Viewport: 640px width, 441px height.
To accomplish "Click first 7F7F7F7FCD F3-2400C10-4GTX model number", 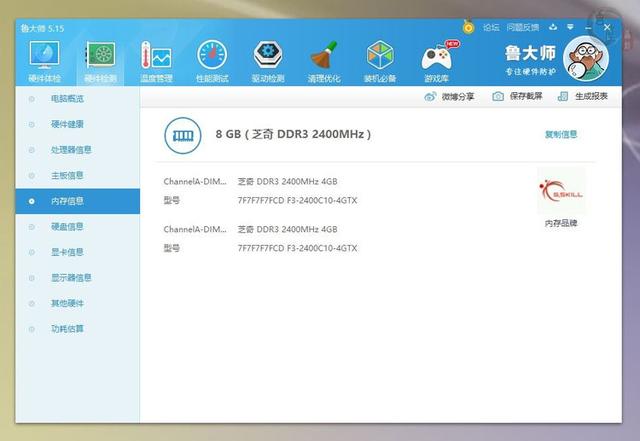I will click(298, 200).
